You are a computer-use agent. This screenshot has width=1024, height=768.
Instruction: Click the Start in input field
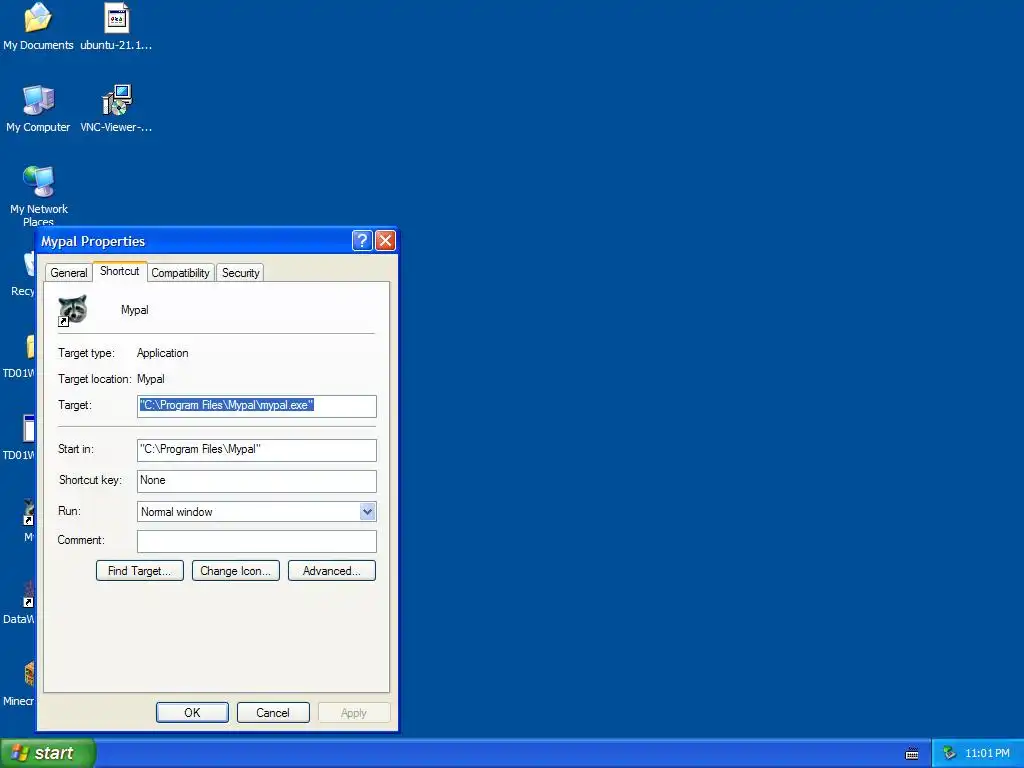(x=257, y=450)
